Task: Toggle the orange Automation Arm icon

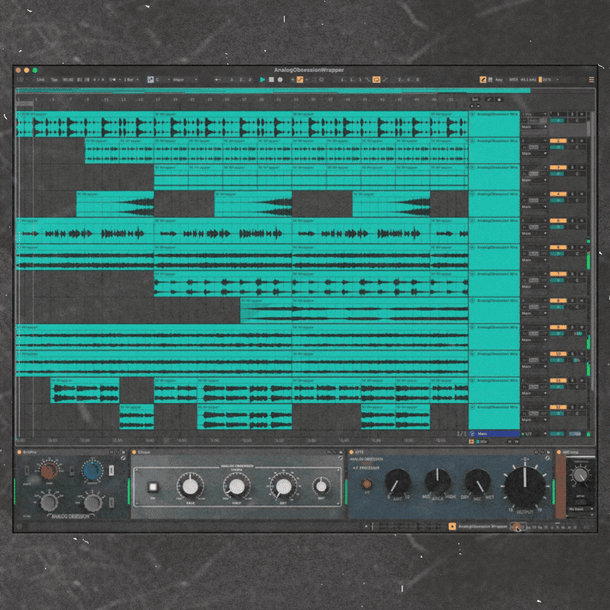Action: click(x=300, y=80)
